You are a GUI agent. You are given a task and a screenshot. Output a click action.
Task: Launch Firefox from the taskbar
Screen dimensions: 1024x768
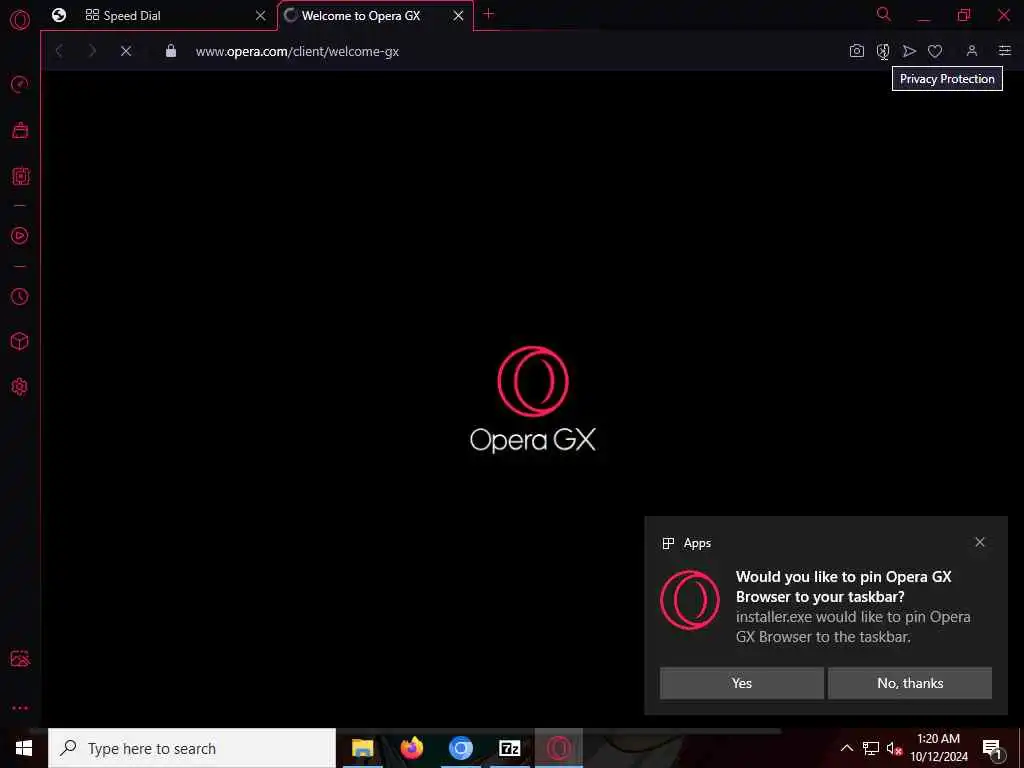411,748
